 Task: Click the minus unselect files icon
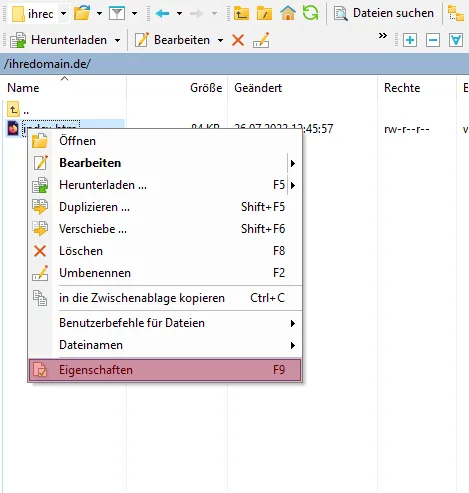[x=433, y=40]
